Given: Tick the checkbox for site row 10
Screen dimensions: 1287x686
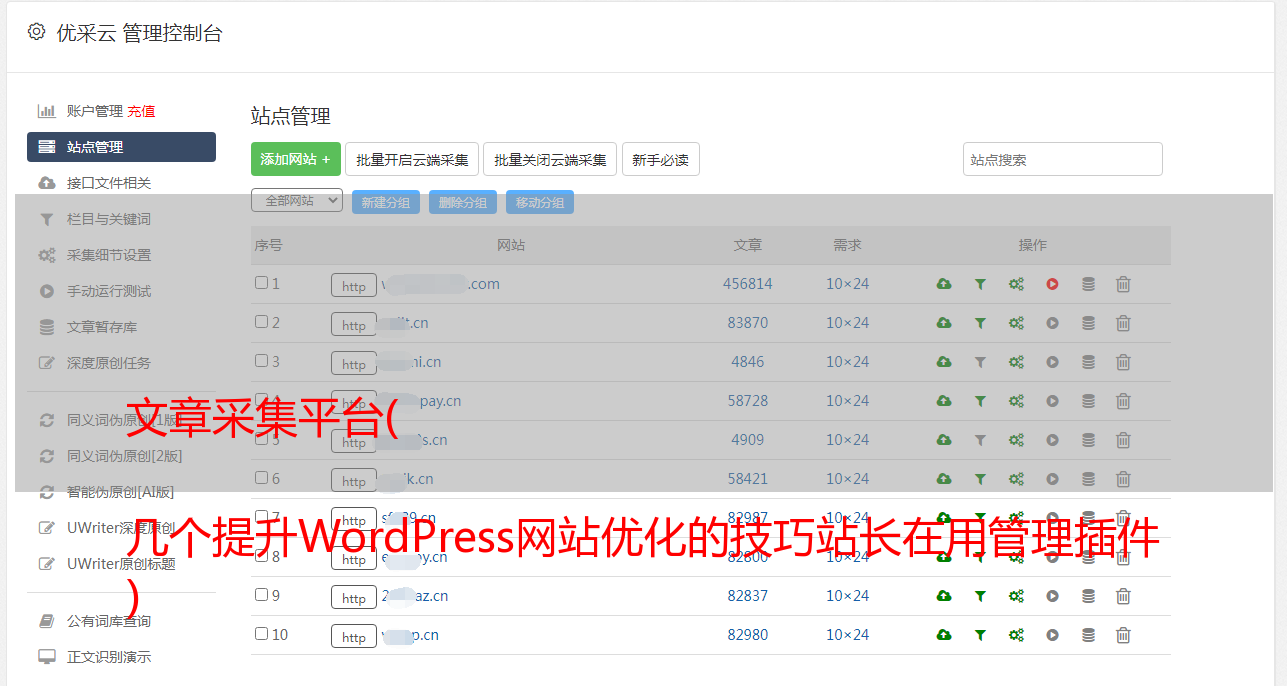Looking at the screenshot, I should [261, 634].
